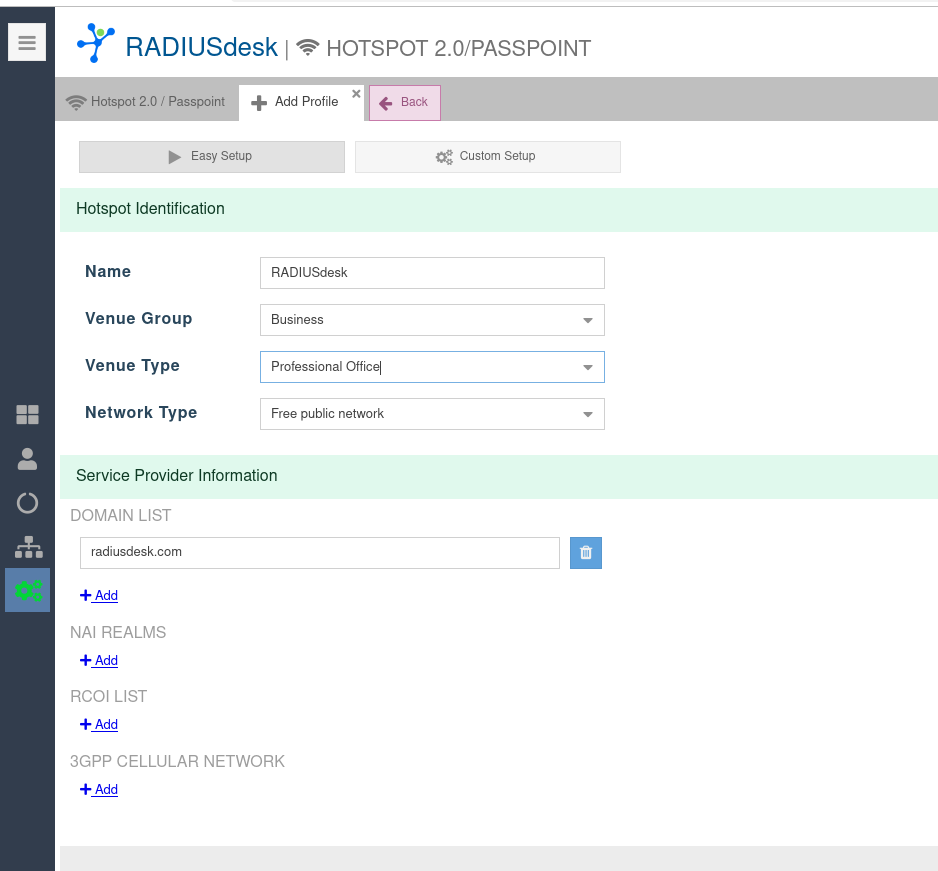Choose the Easy Setup mode
Screen dimensions: 938x871
[212, 157]
